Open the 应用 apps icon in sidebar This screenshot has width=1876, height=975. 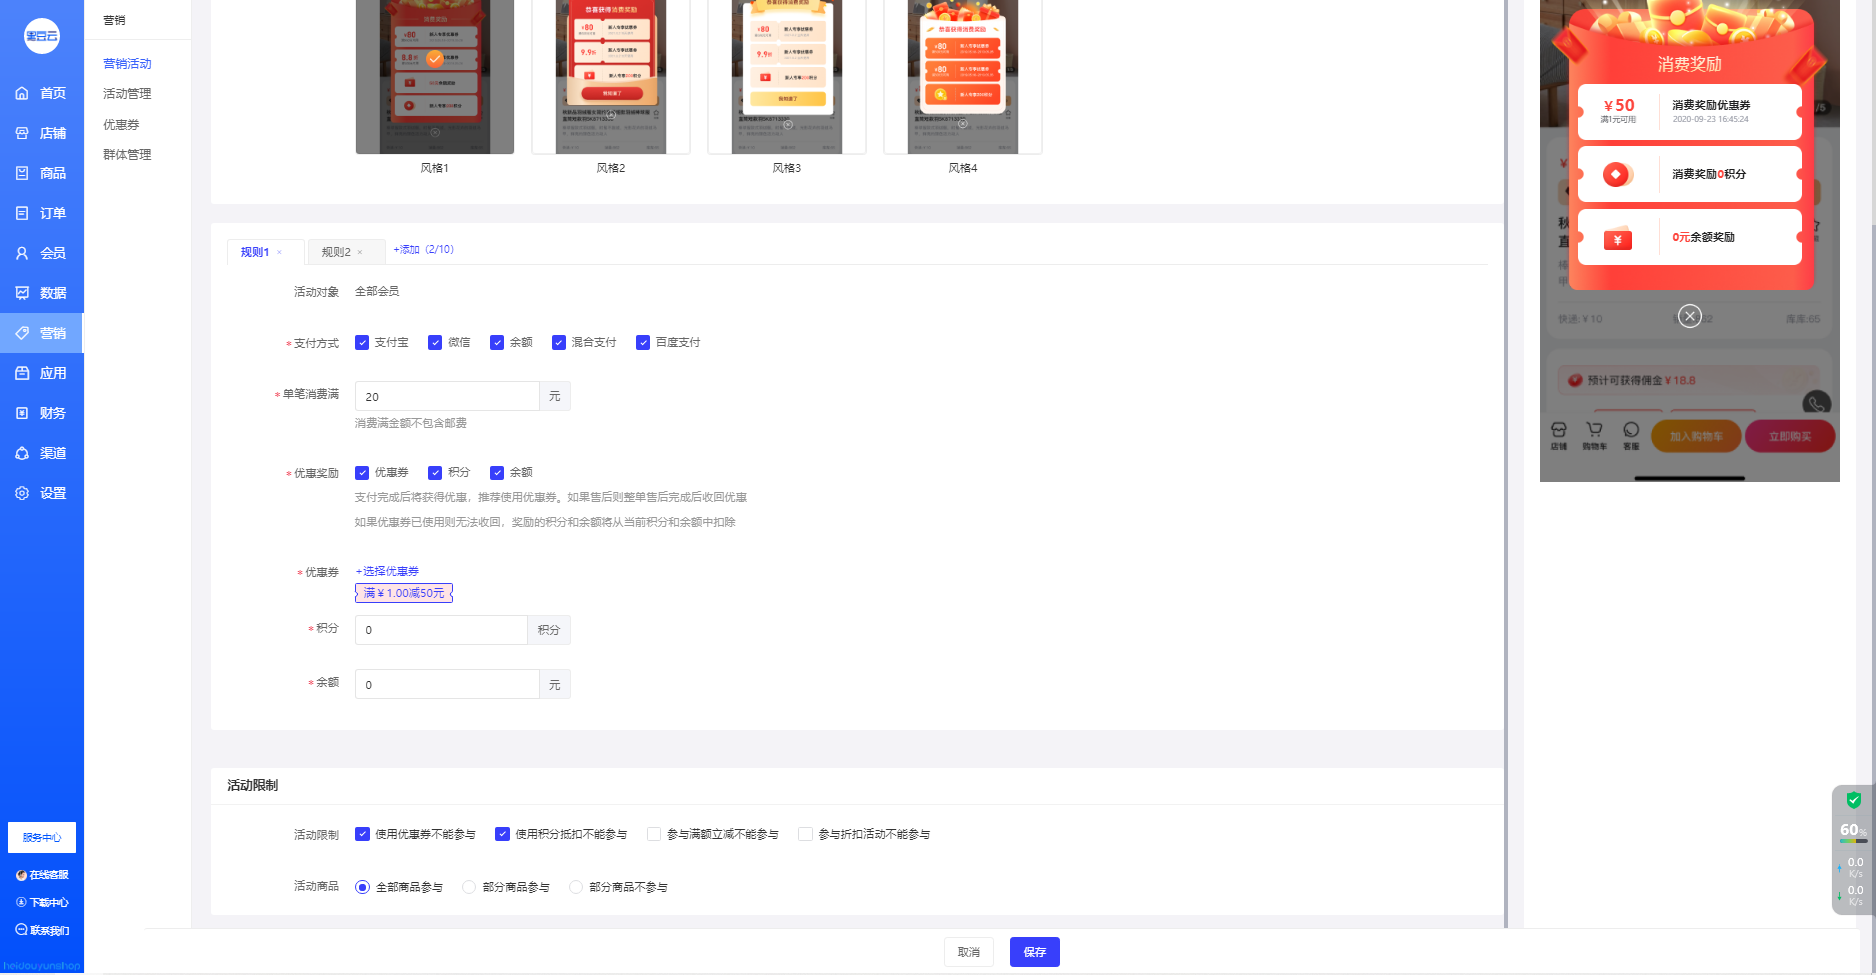tap(22, 373)
